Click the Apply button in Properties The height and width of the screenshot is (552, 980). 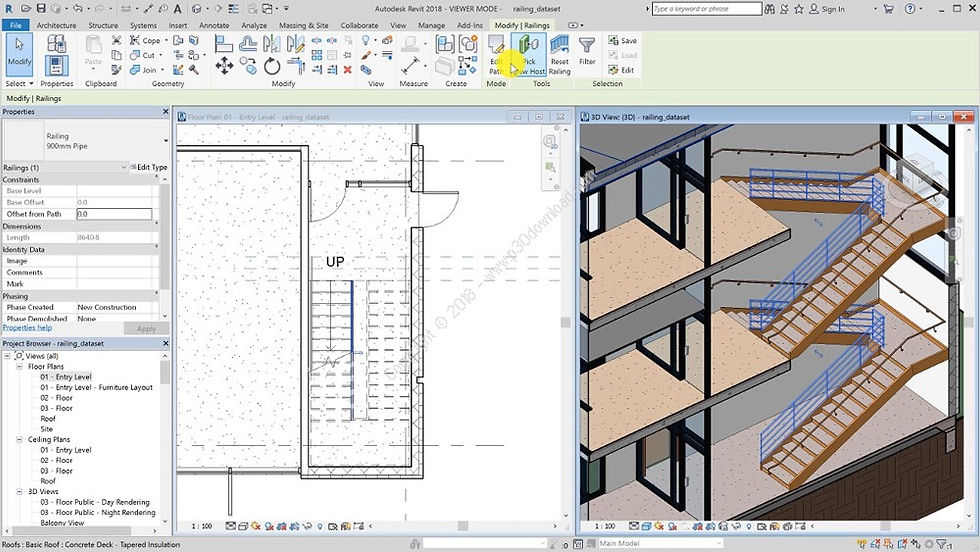coord(146,329)
